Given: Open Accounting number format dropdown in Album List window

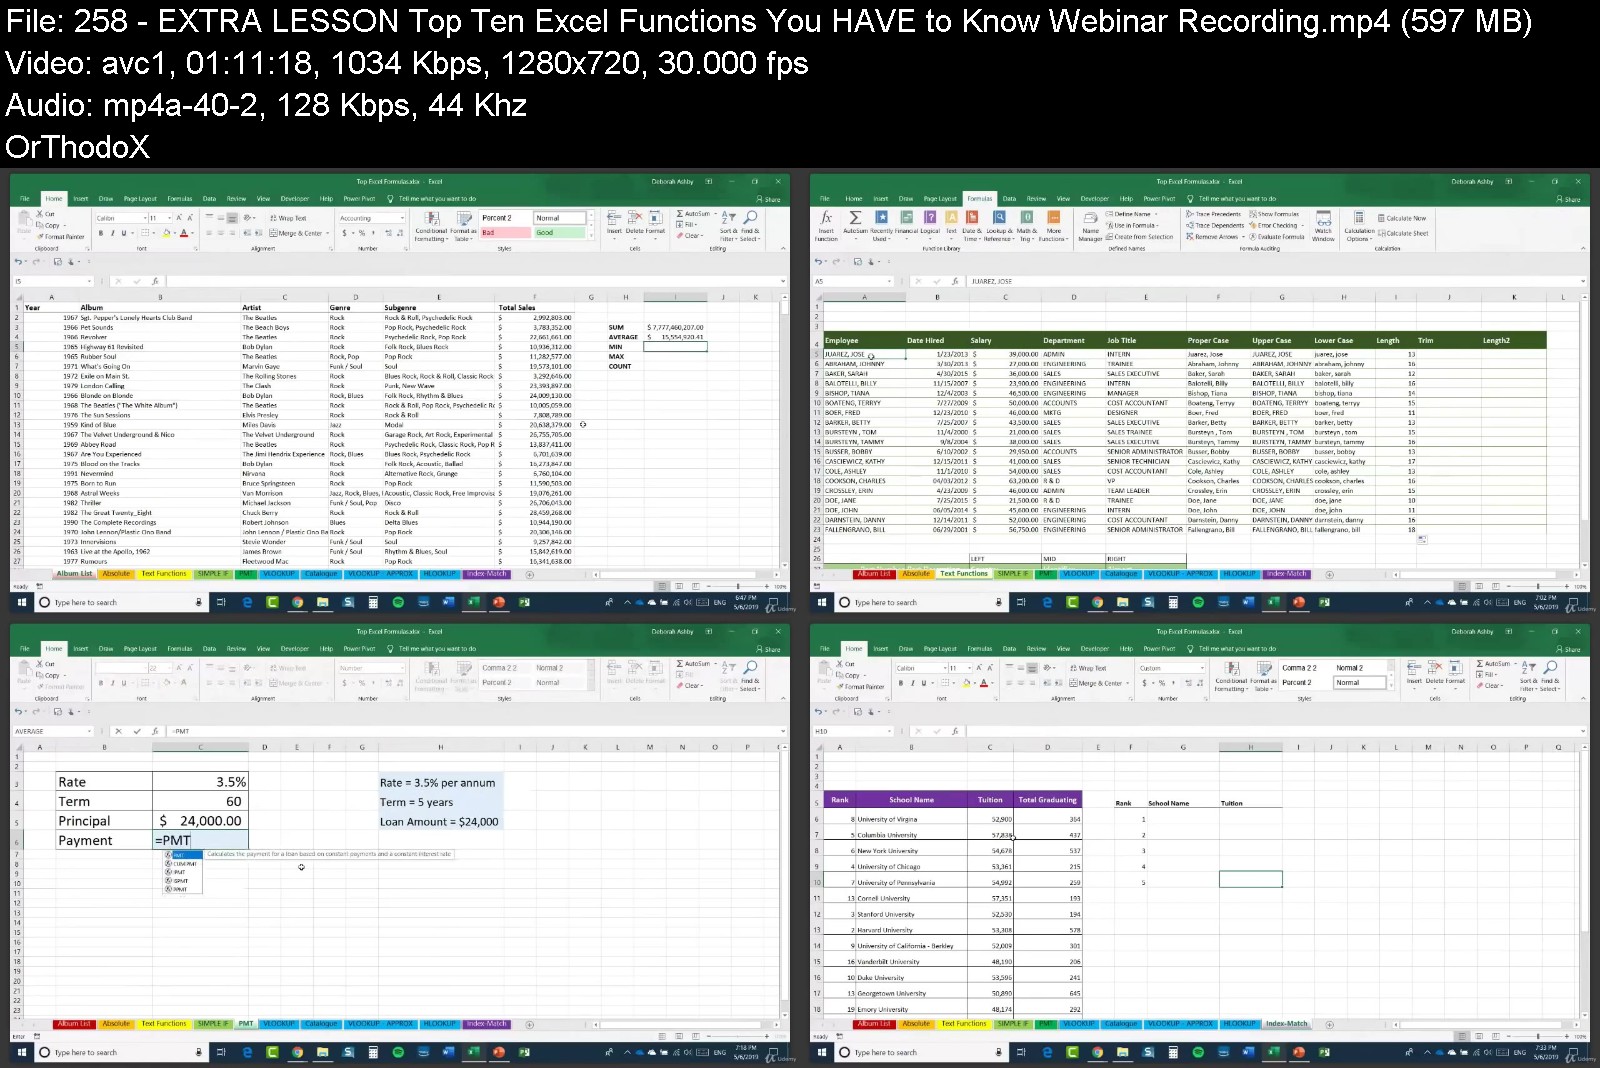Looking at the screenshot, I should pos(404,218).
